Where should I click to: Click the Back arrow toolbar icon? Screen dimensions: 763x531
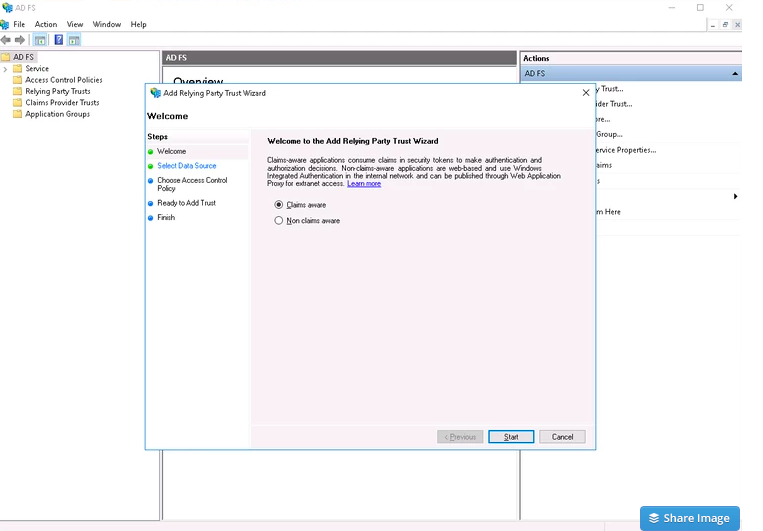pyautogui.click(x=6, y=40)
